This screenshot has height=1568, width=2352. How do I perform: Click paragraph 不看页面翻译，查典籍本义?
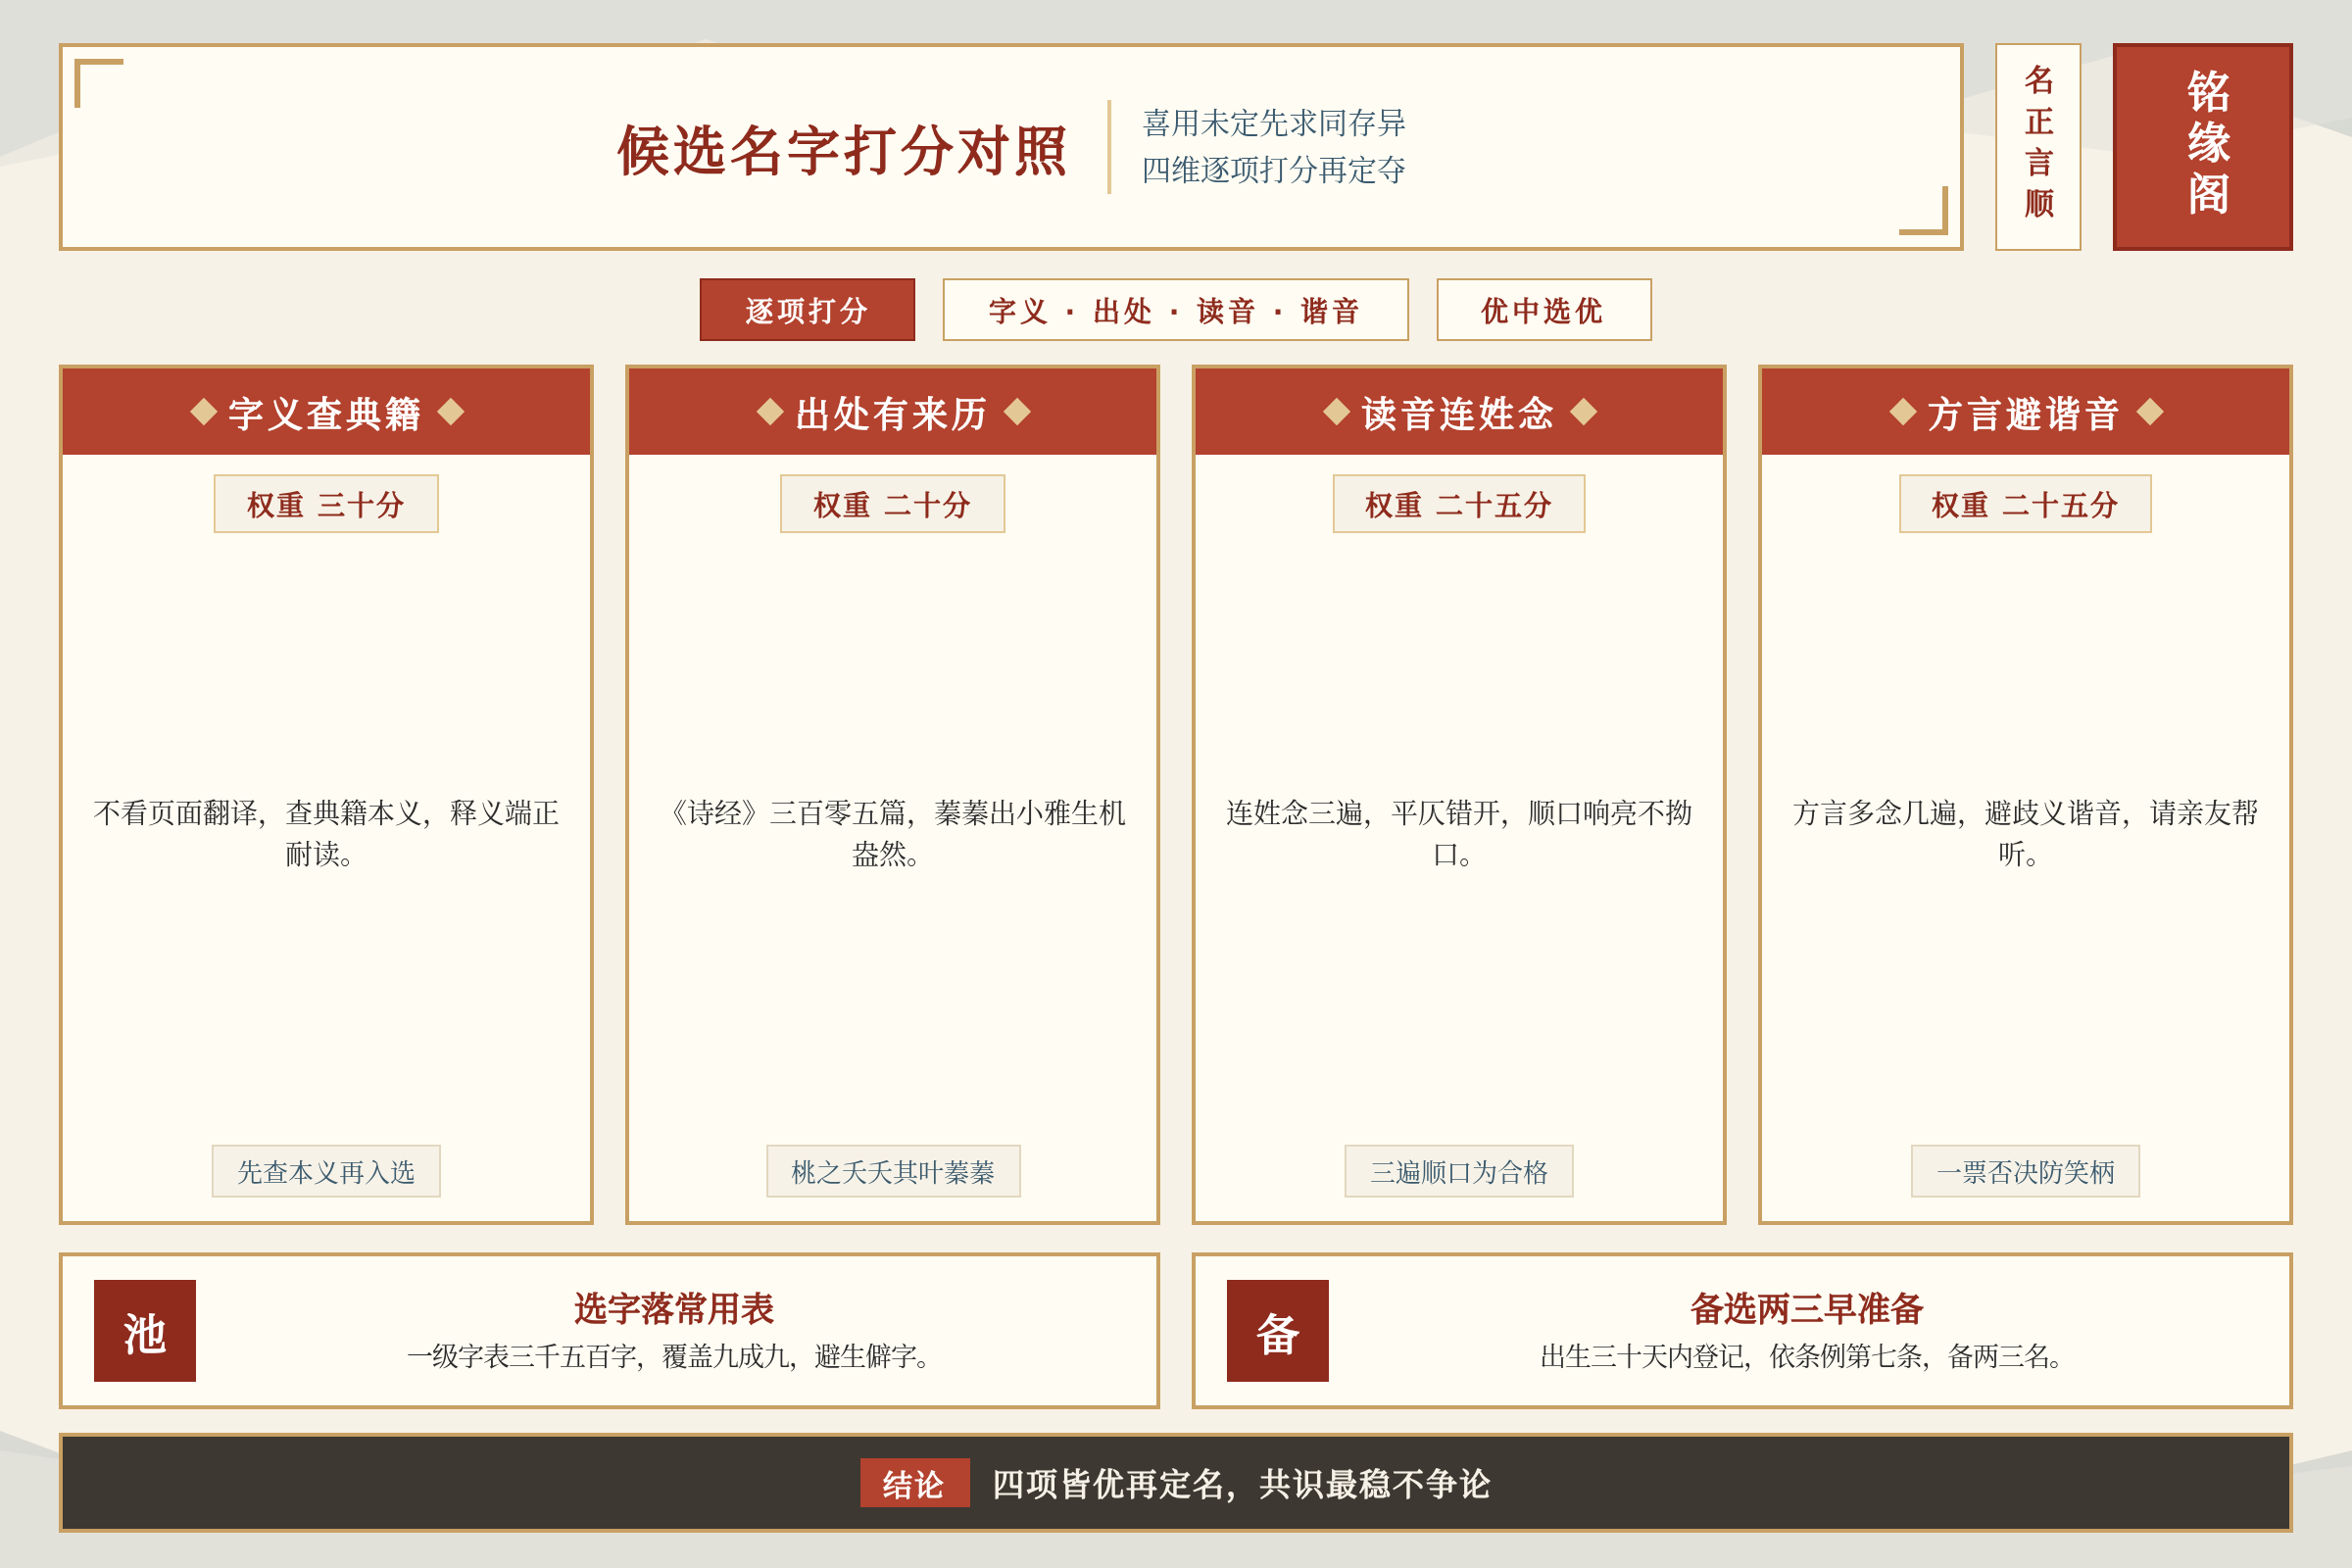point(326,832)
